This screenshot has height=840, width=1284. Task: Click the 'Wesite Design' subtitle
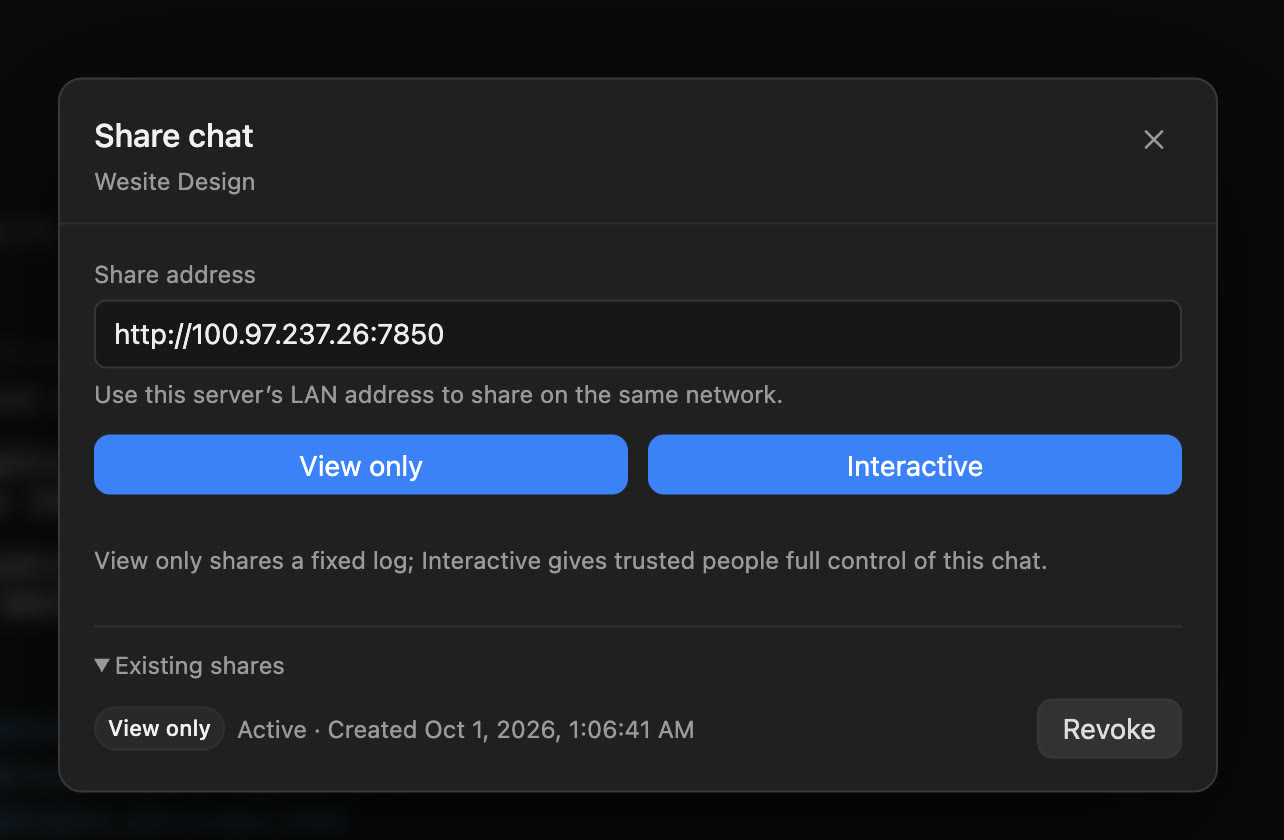coord(175,182)
